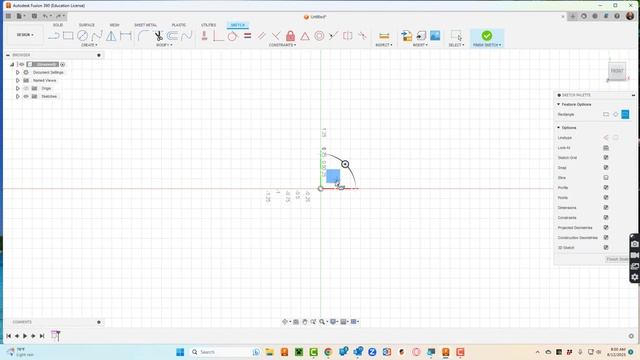
Task: Expand the Document Settings node
Action: pos(18,72)
